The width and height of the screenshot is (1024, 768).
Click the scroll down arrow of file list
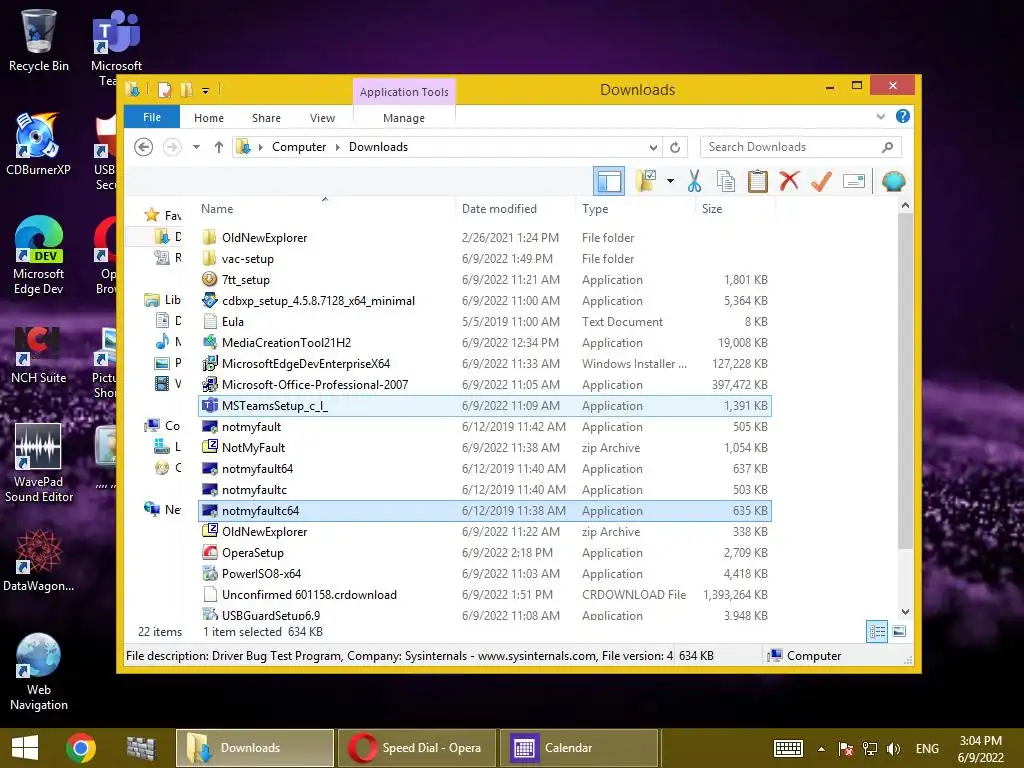pos(905,612)
